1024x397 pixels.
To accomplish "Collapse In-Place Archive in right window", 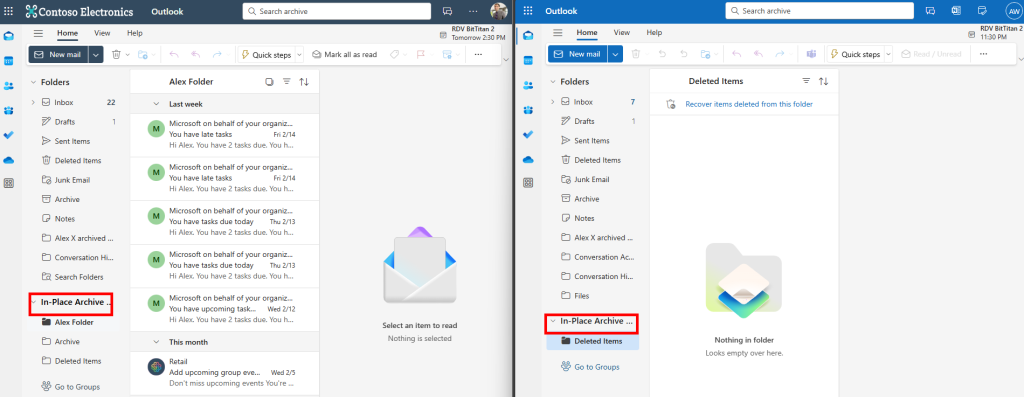I will point(552,321).
